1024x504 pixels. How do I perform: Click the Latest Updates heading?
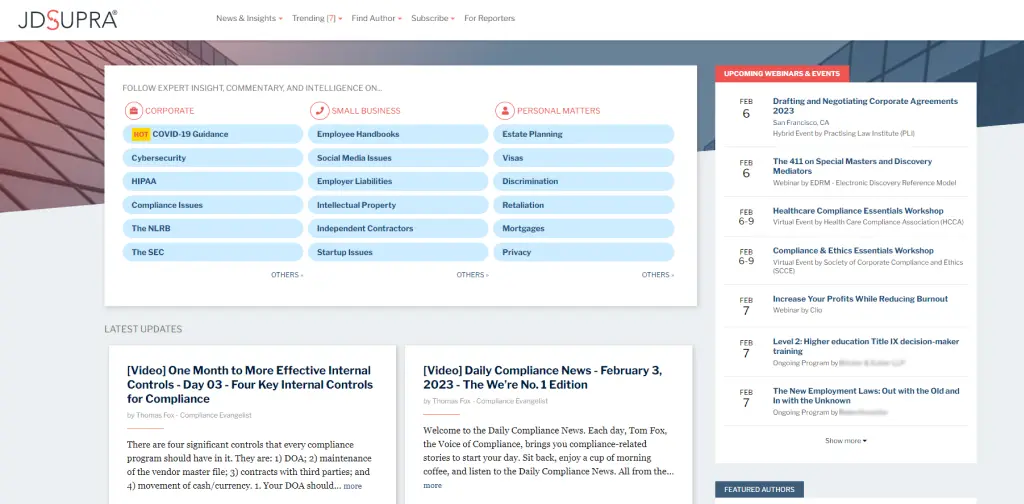tap(143, 329)
